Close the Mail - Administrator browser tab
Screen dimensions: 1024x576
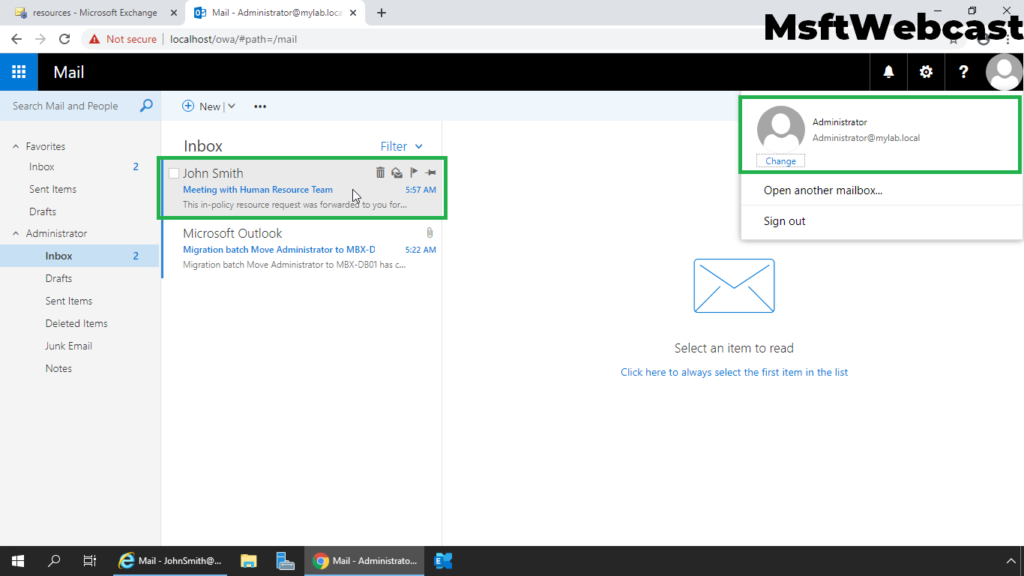(x=353, y=13)
